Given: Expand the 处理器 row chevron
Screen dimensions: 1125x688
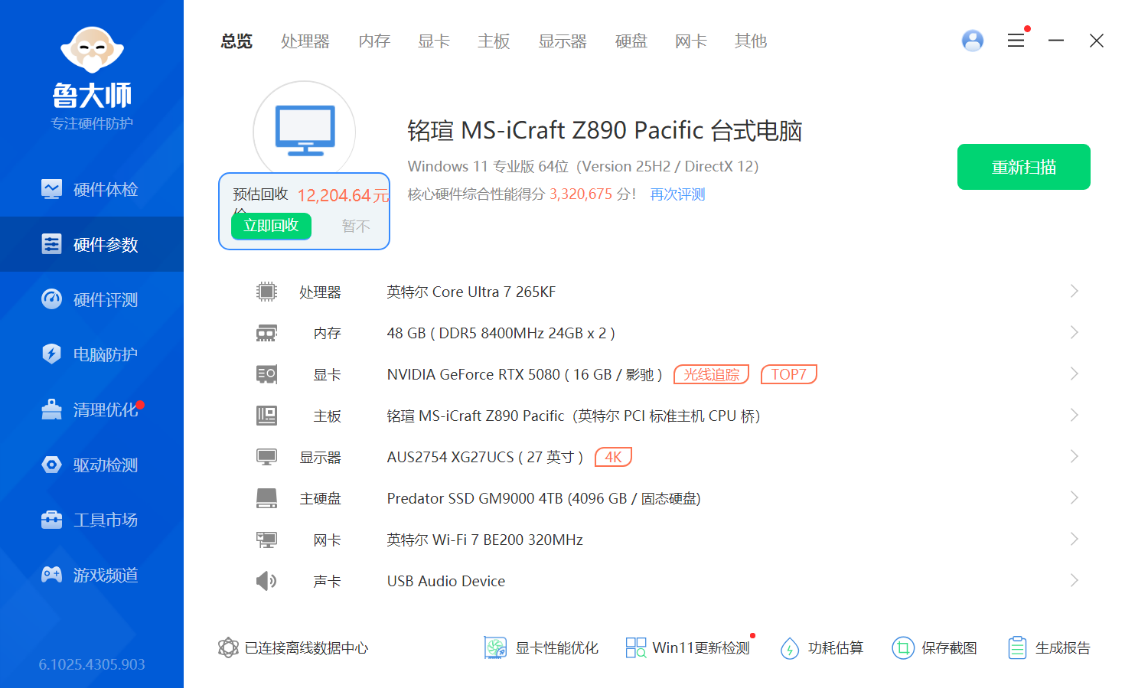Looking at the screenshot, I should [1074, 291].
